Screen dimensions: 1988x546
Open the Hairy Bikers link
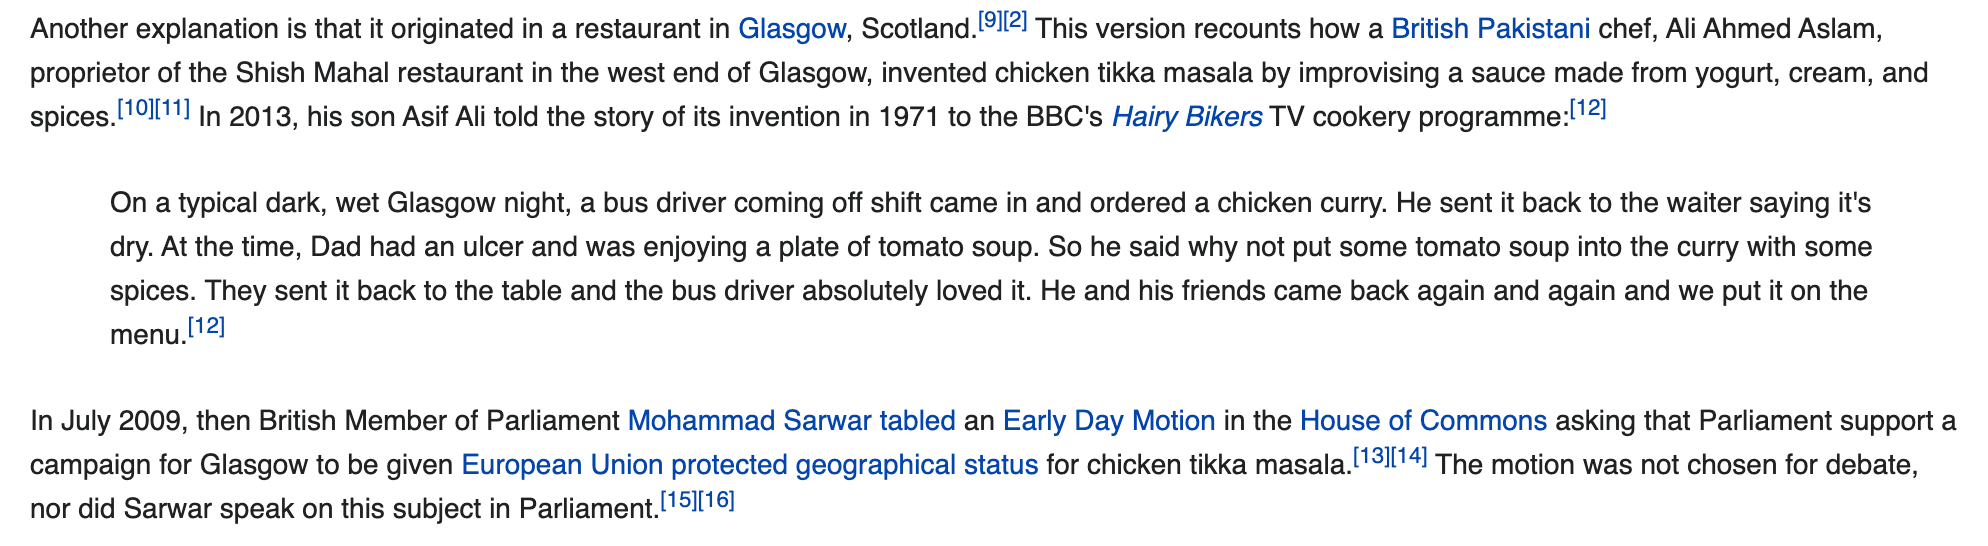pos(1186,117)
